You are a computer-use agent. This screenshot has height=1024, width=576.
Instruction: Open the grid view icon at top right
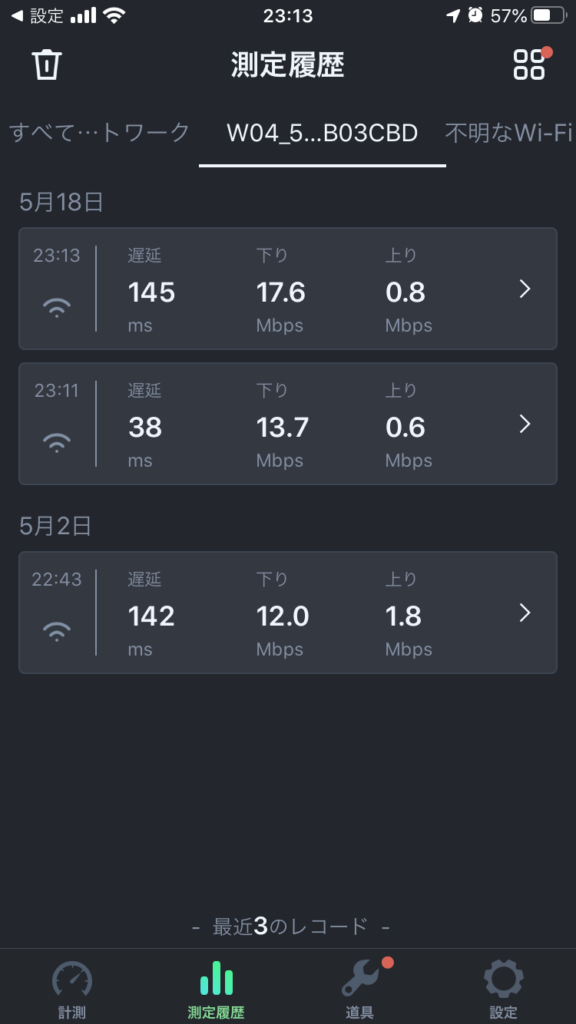pyautogui.click(x=529, y=64)
